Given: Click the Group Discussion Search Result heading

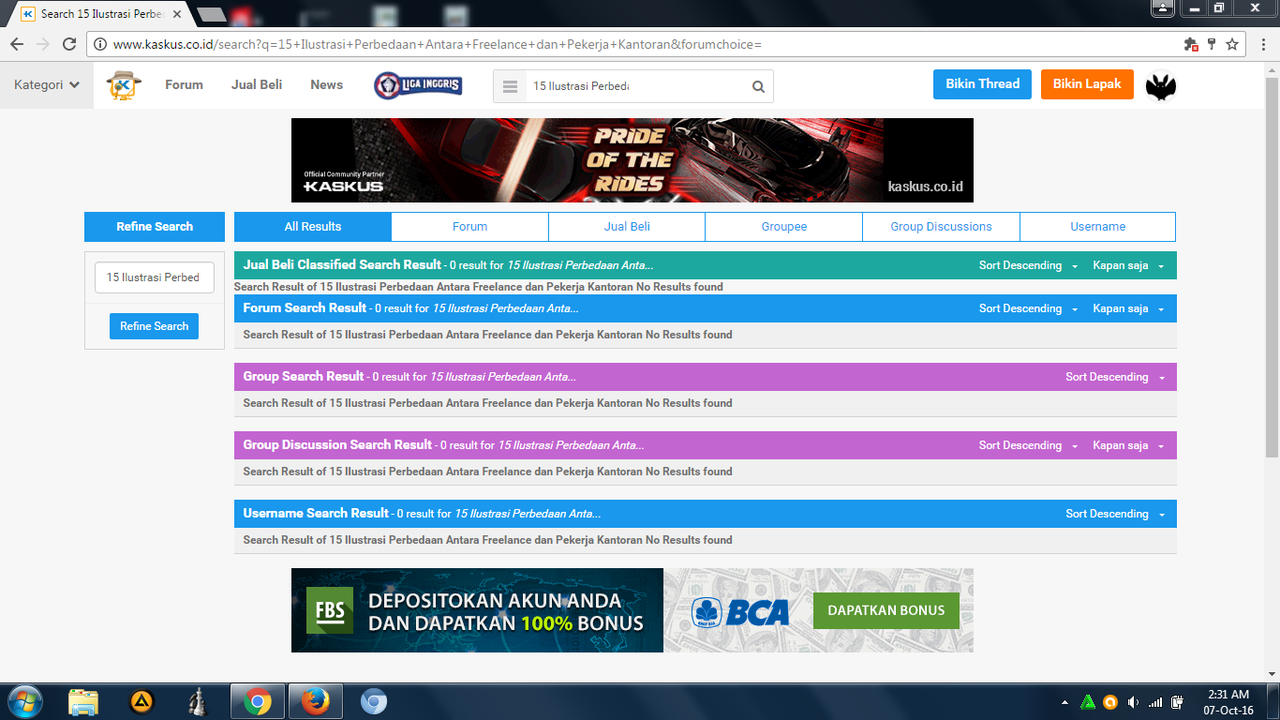Looking at the screenshot, I should 337,445.
